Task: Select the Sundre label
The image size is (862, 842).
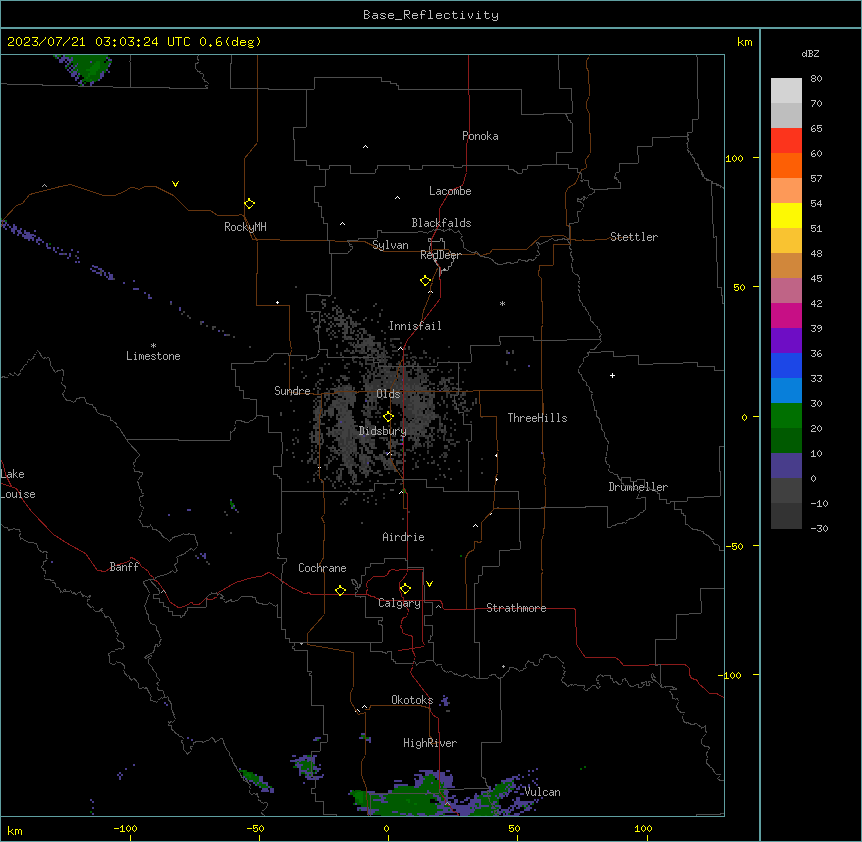Action: [x=292, y=391]
